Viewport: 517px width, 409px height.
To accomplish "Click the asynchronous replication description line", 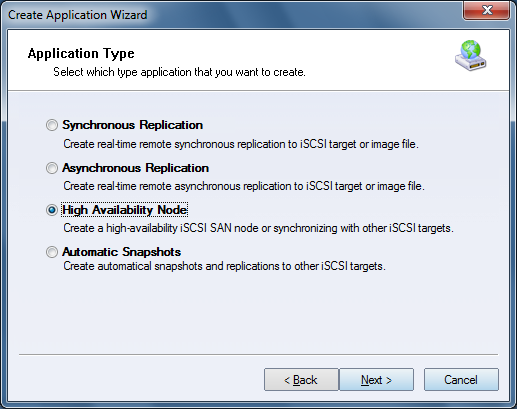I will pyautogui.click(x=244, y=186).
